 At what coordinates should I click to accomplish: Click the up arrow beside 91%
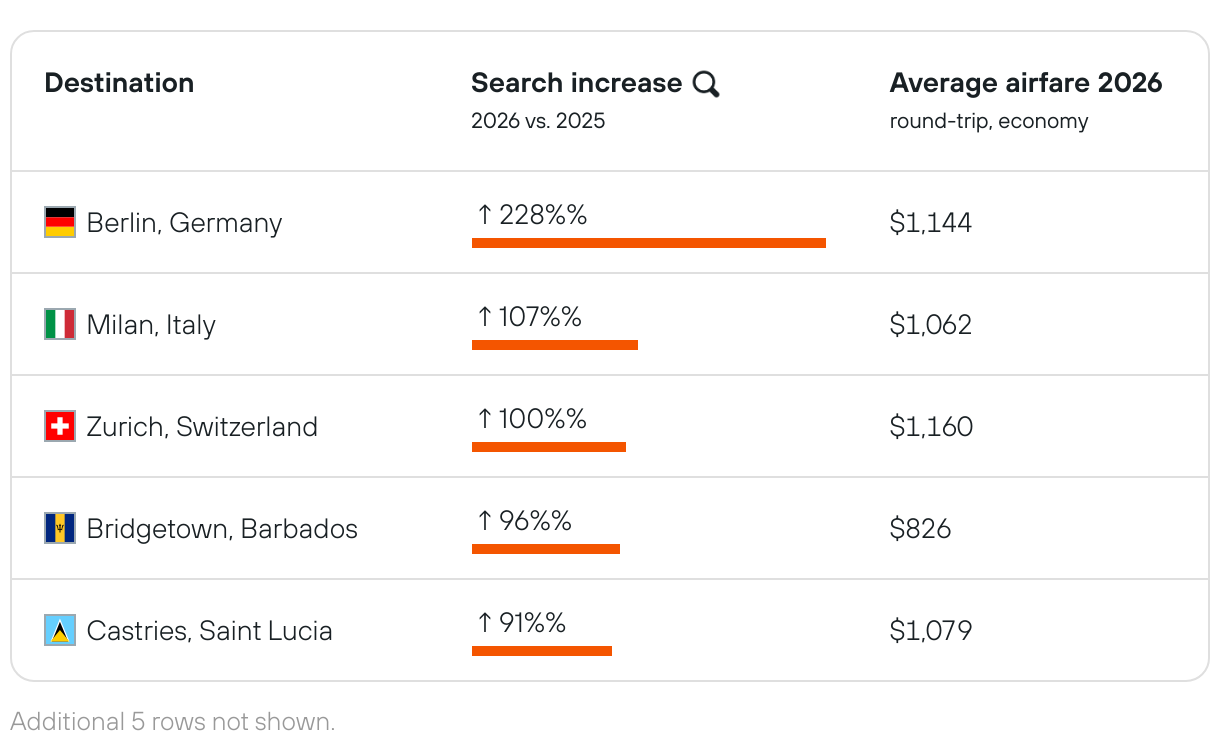[x=485, y=622]
